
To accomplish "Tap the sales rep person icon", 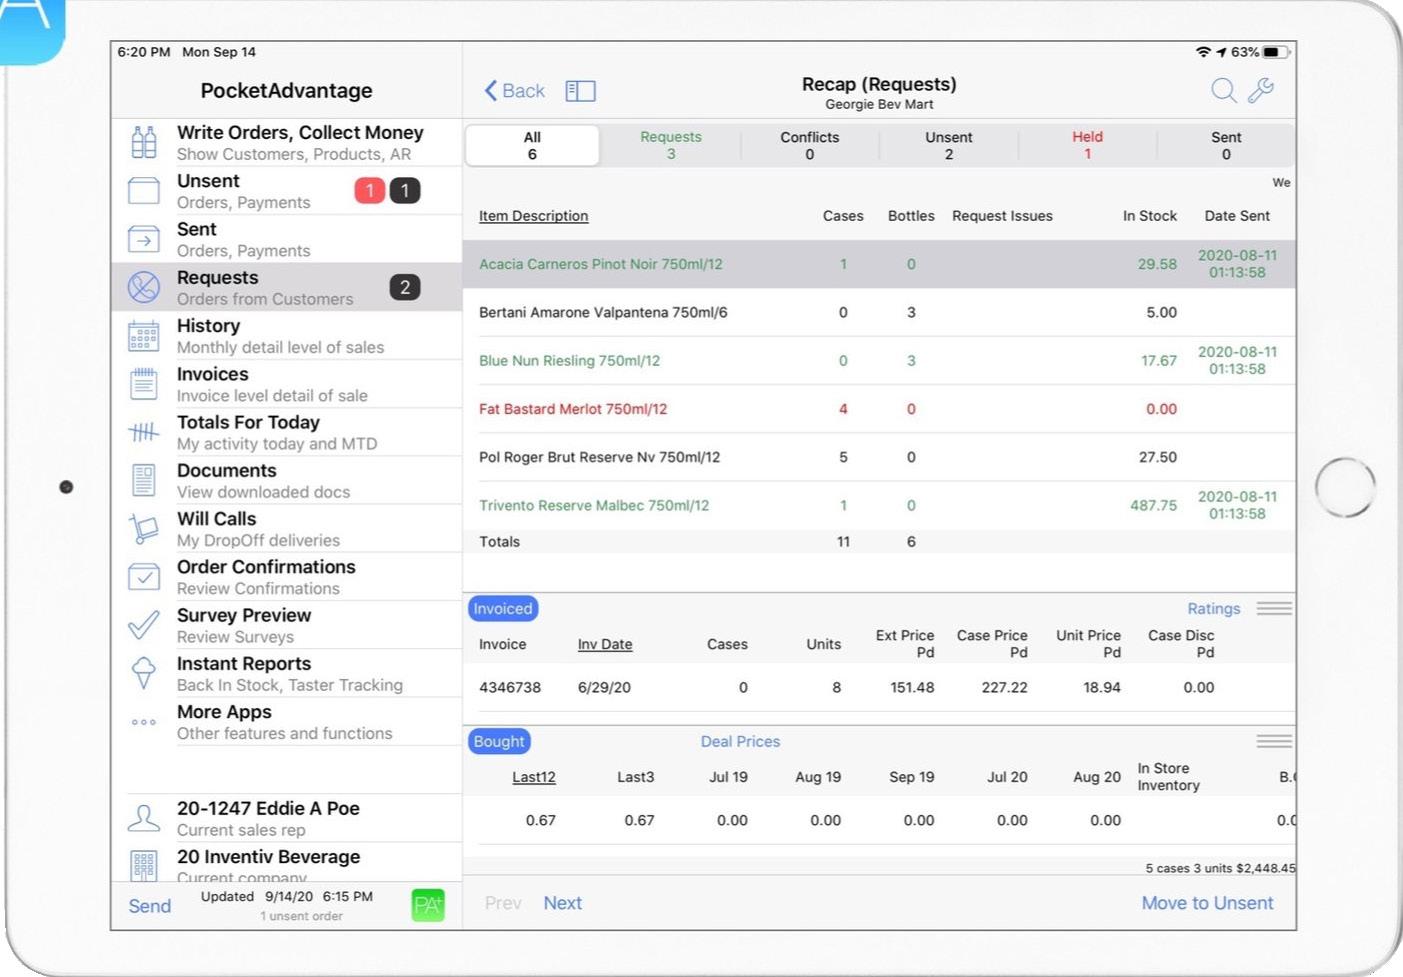I will 144,818.
